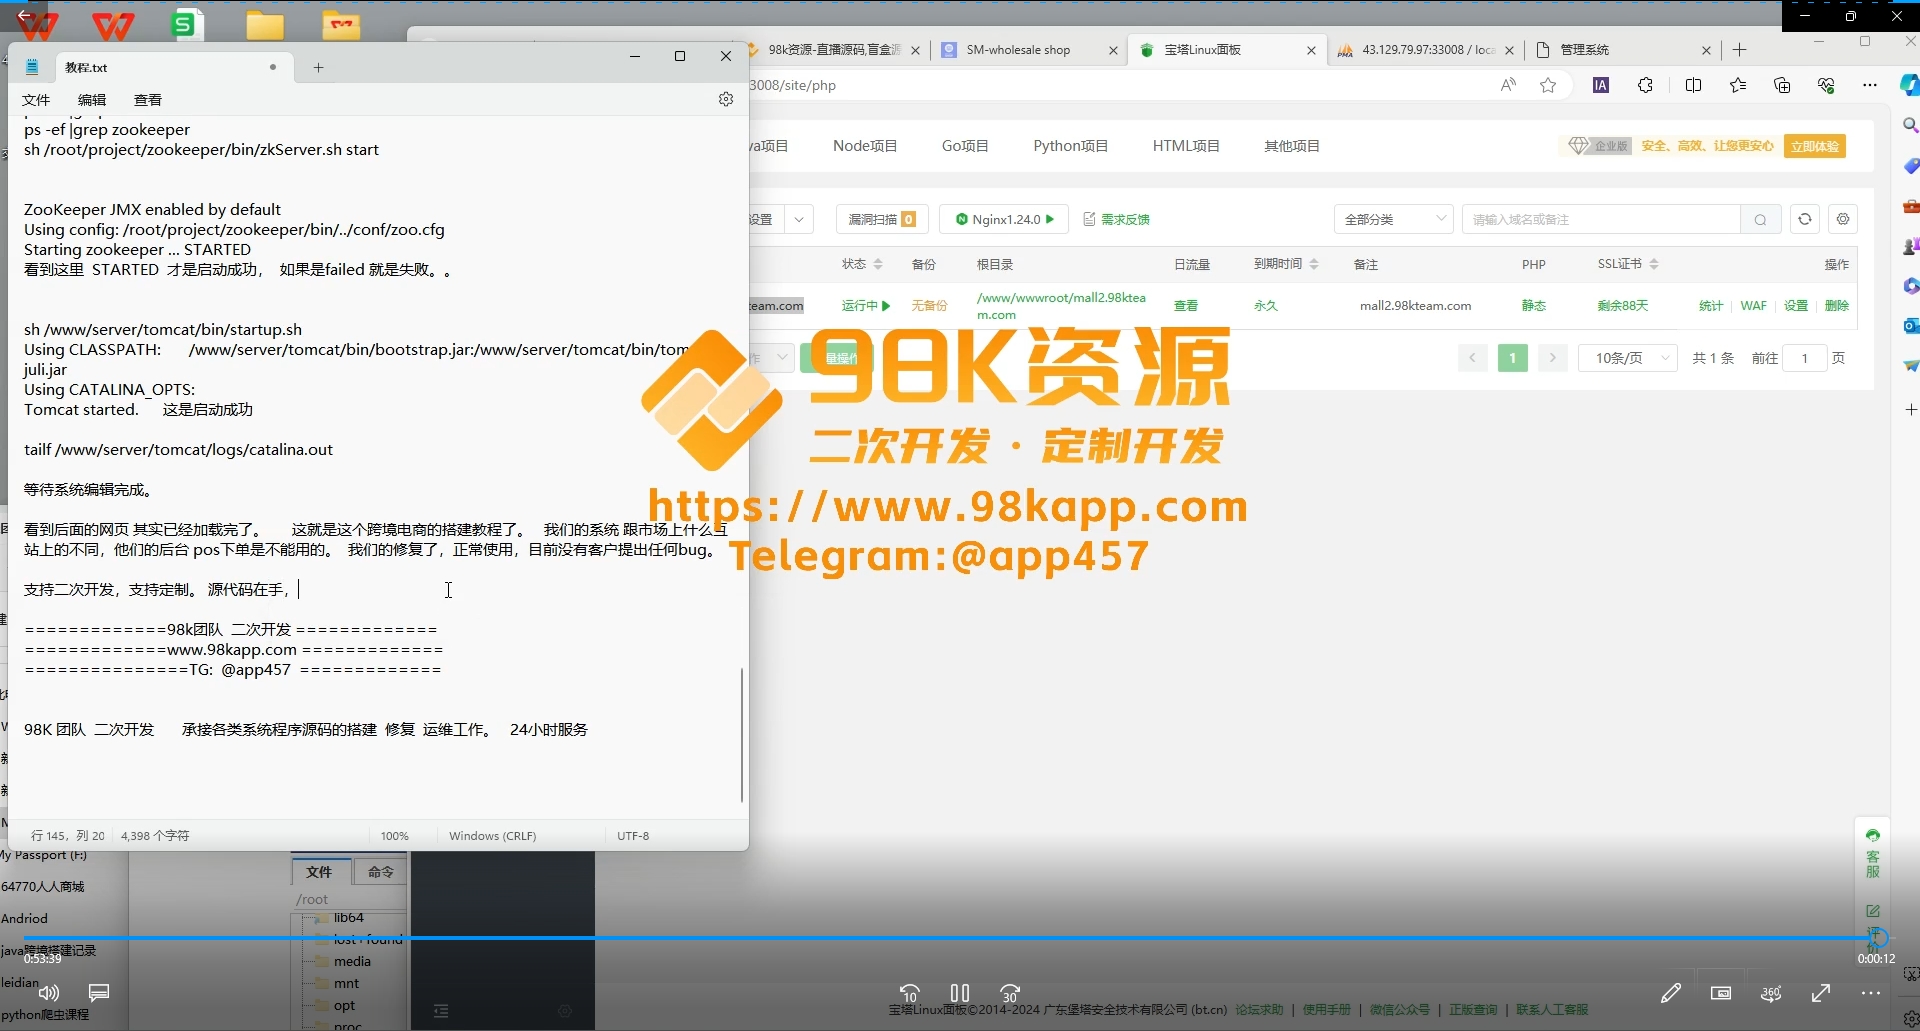Open the /www/wwwroot/mall2.98kteam.com root directory link
The image size is (1920, 1031).
tap(1062, 306)
